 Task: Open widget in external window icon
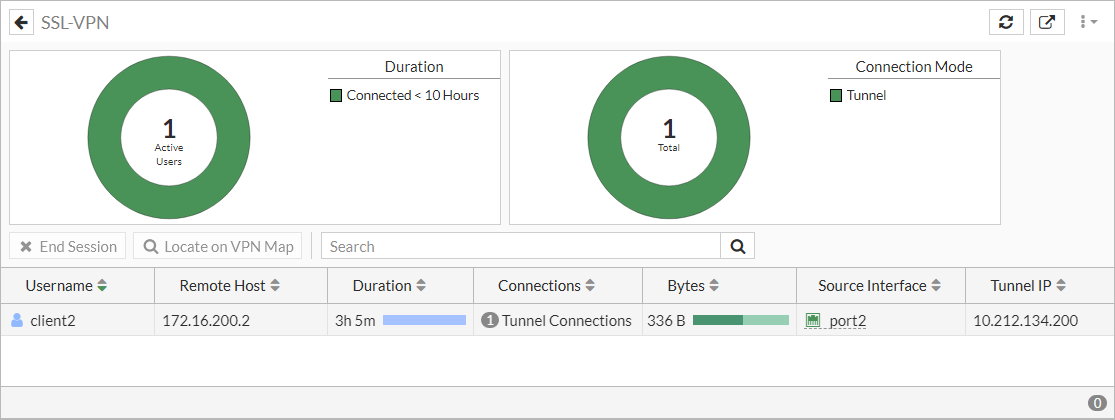[x=1046, y=22]
